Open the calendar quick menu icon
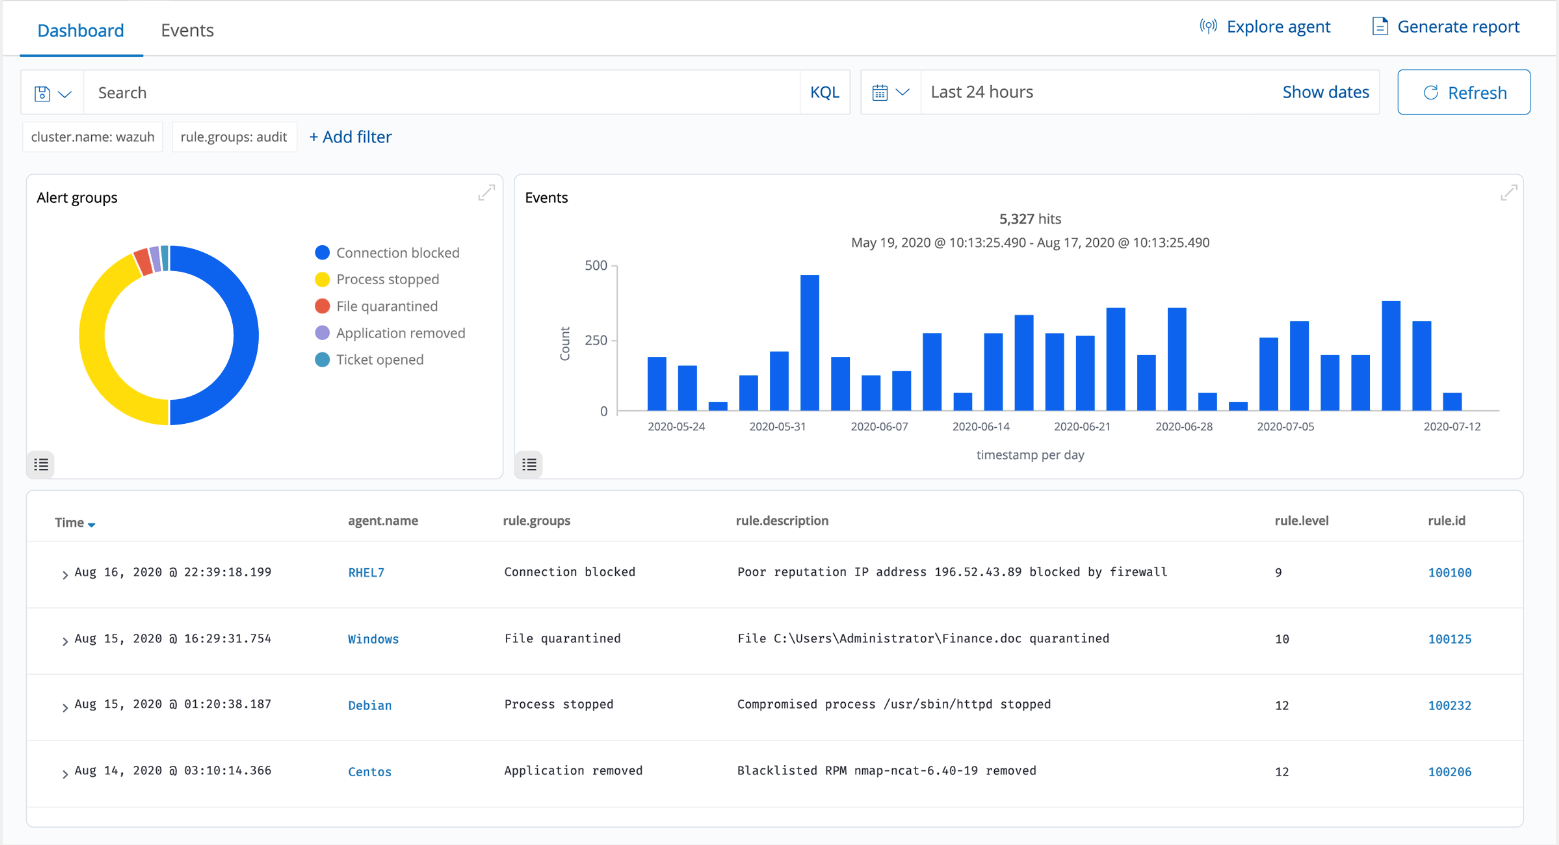 click(890, 92)
